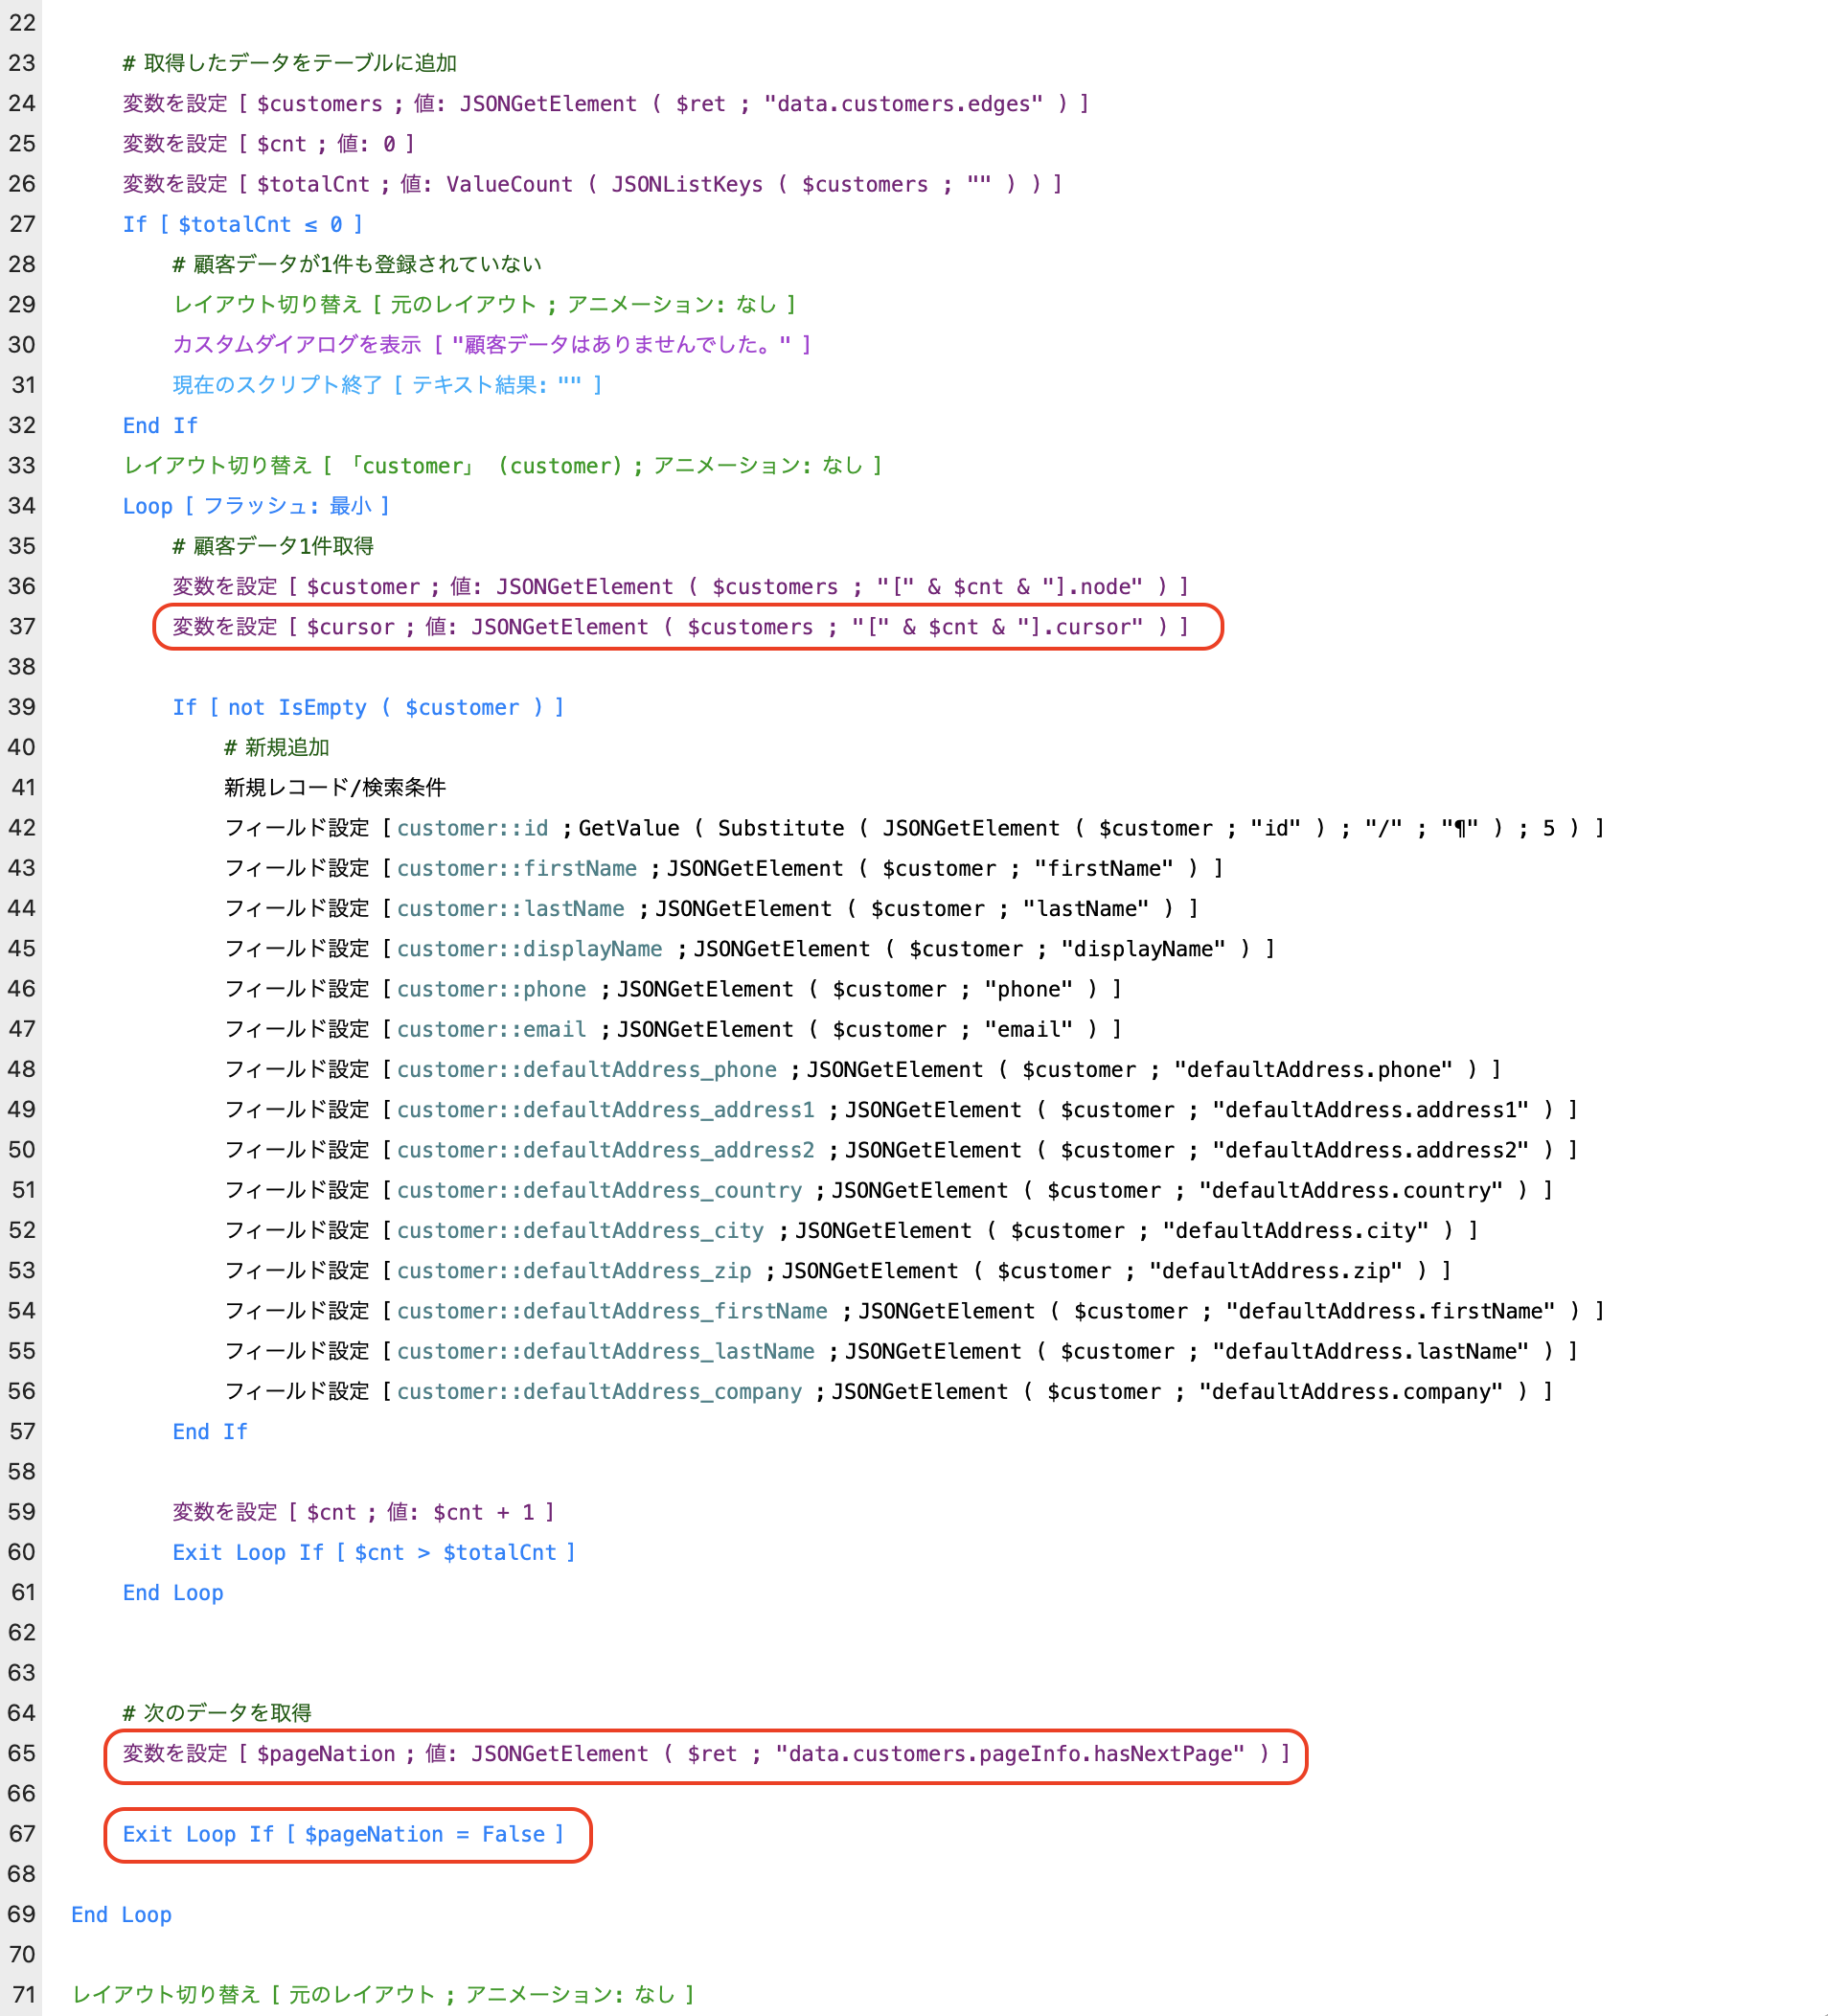1828x2016 pixels.
Task: Select script line 24 setting $customers variable
Action: [x=606, y=104]
